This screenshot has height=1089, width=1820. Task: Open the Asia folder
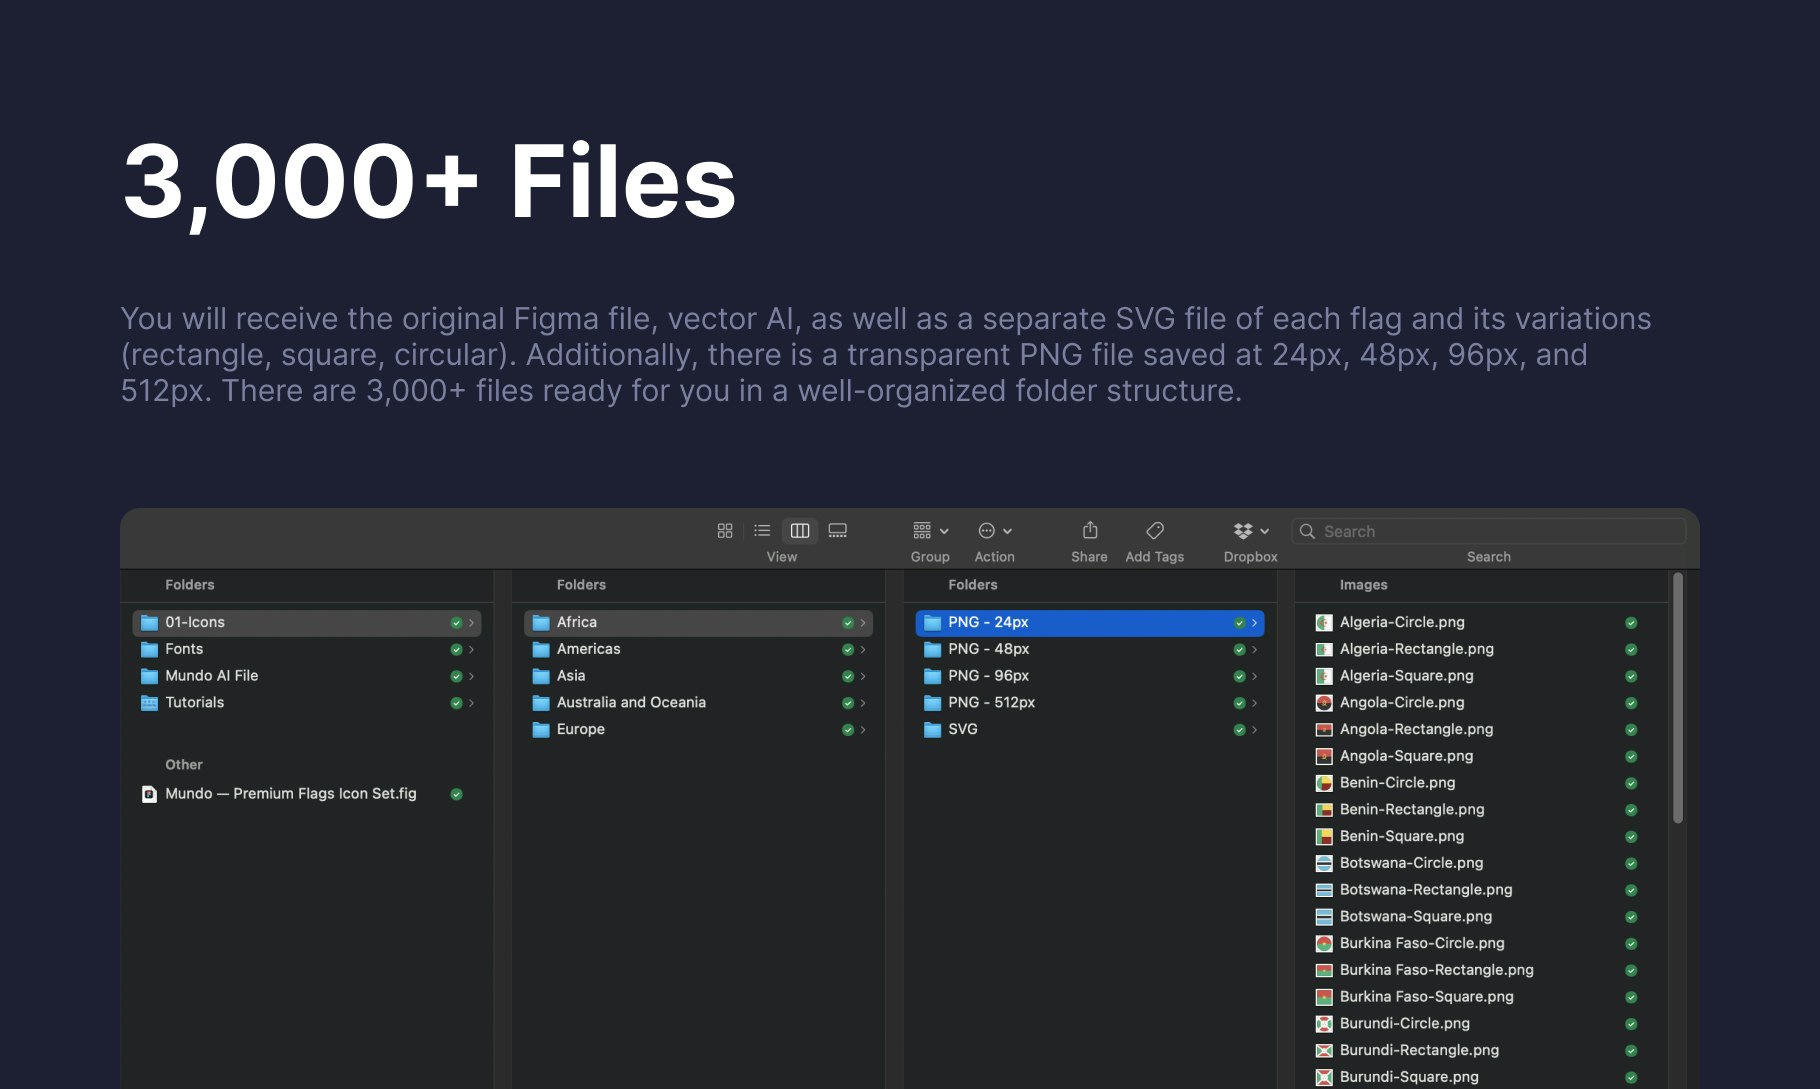click(x=698, y=676)
